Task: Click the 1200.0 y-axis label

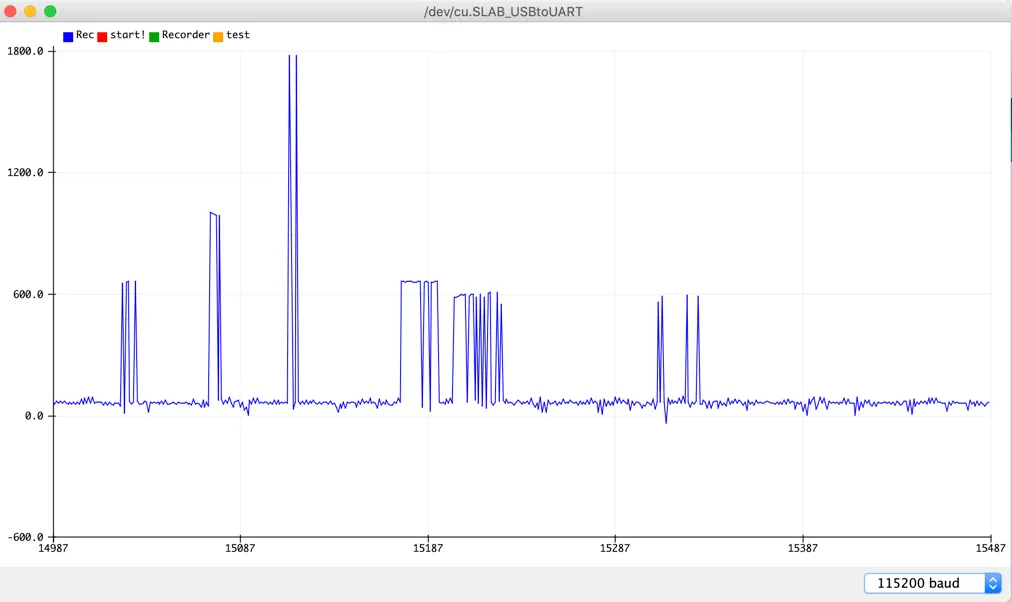Action: [25, 172]
